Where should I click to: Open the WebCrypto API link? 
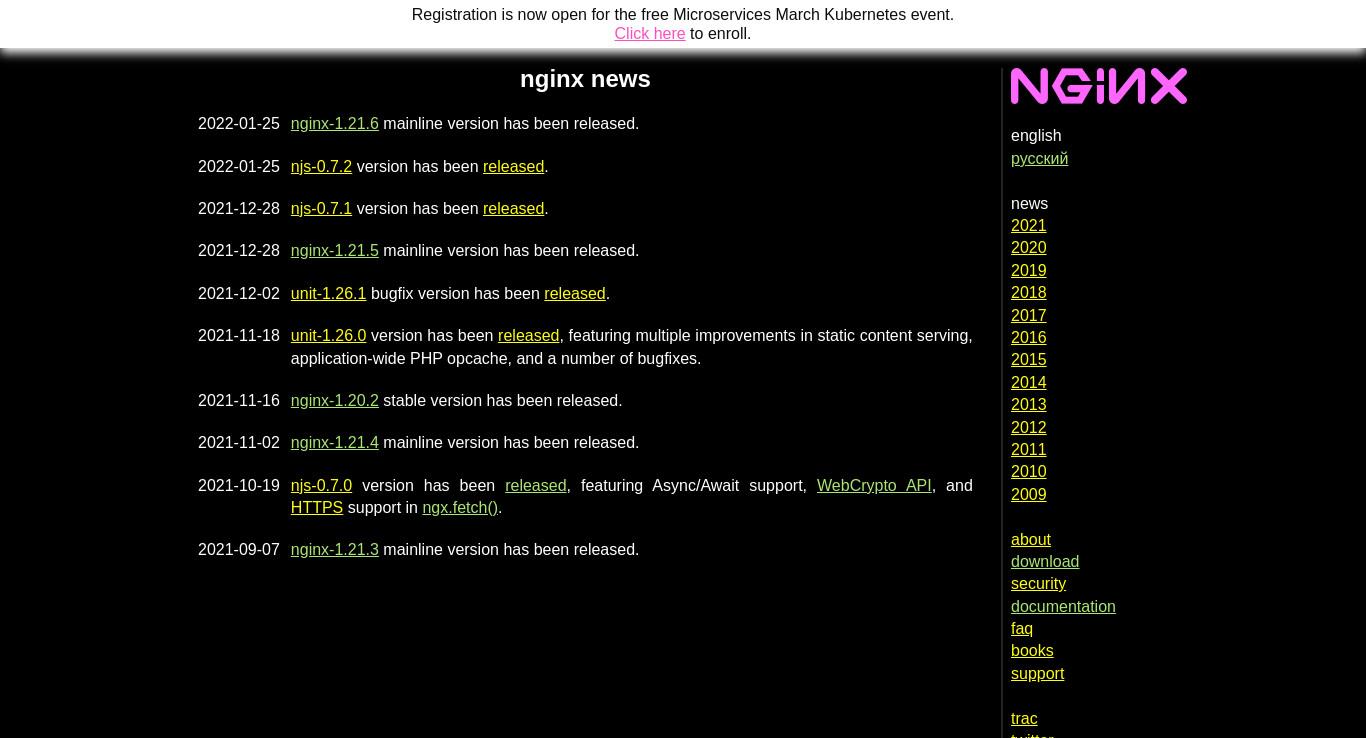coord(874,485)
